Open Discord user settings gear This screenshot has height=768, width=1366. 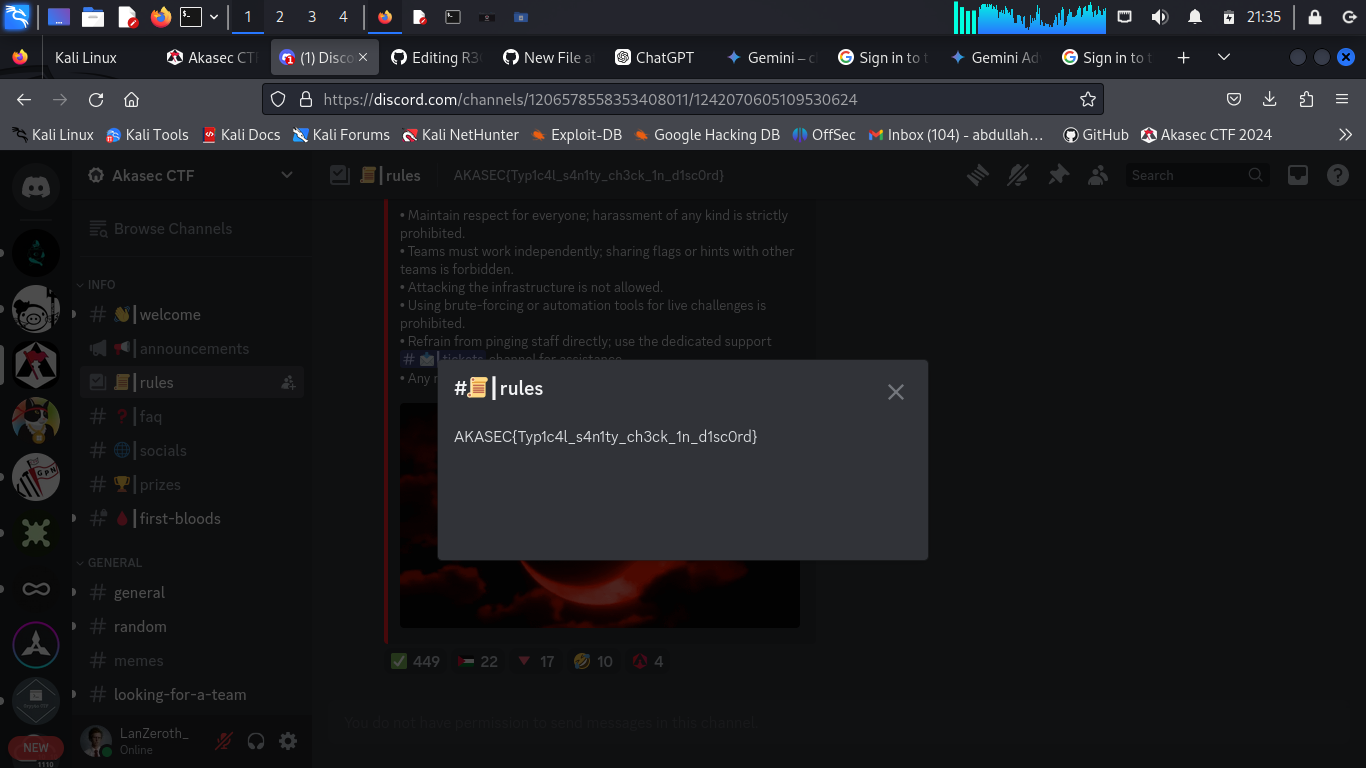click(288, 741)
